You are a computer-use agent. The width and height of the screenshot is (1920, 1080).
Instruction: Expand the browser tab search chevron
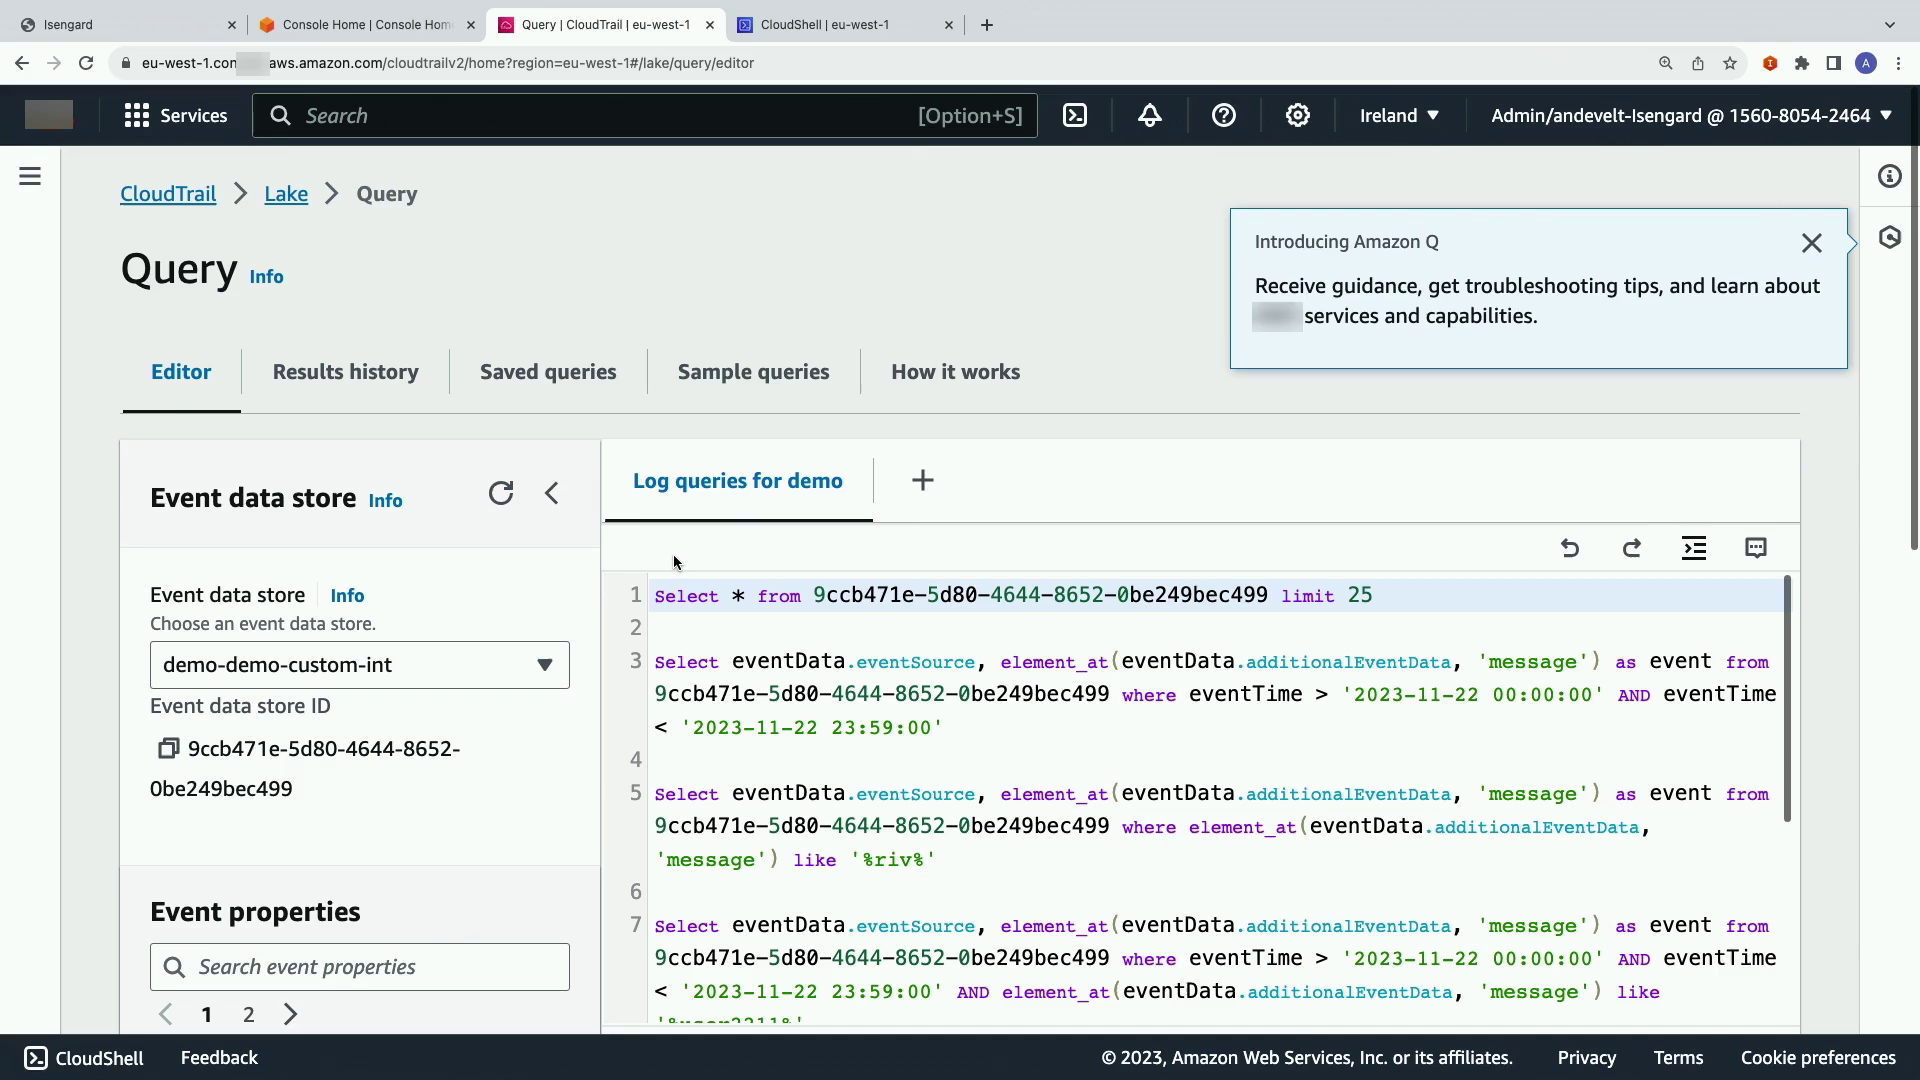pyautogui.click(x=1889, y=25)
